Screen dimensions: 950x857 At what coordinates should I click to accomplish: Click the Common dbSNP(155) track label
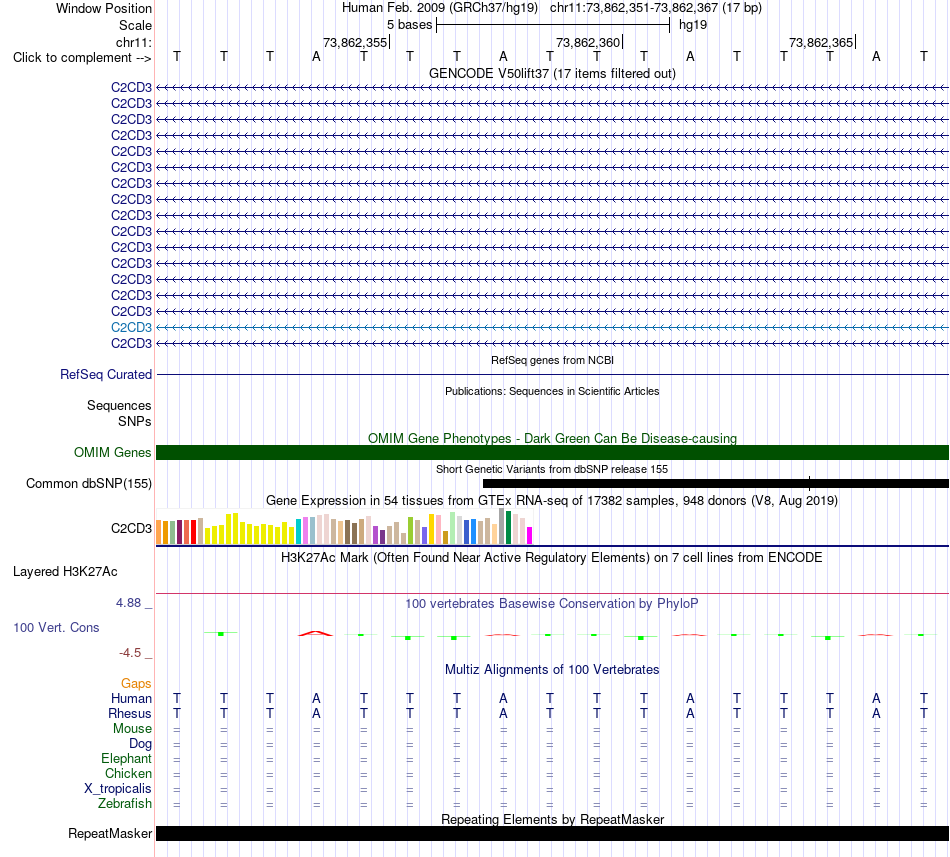[x=88, y=483]
